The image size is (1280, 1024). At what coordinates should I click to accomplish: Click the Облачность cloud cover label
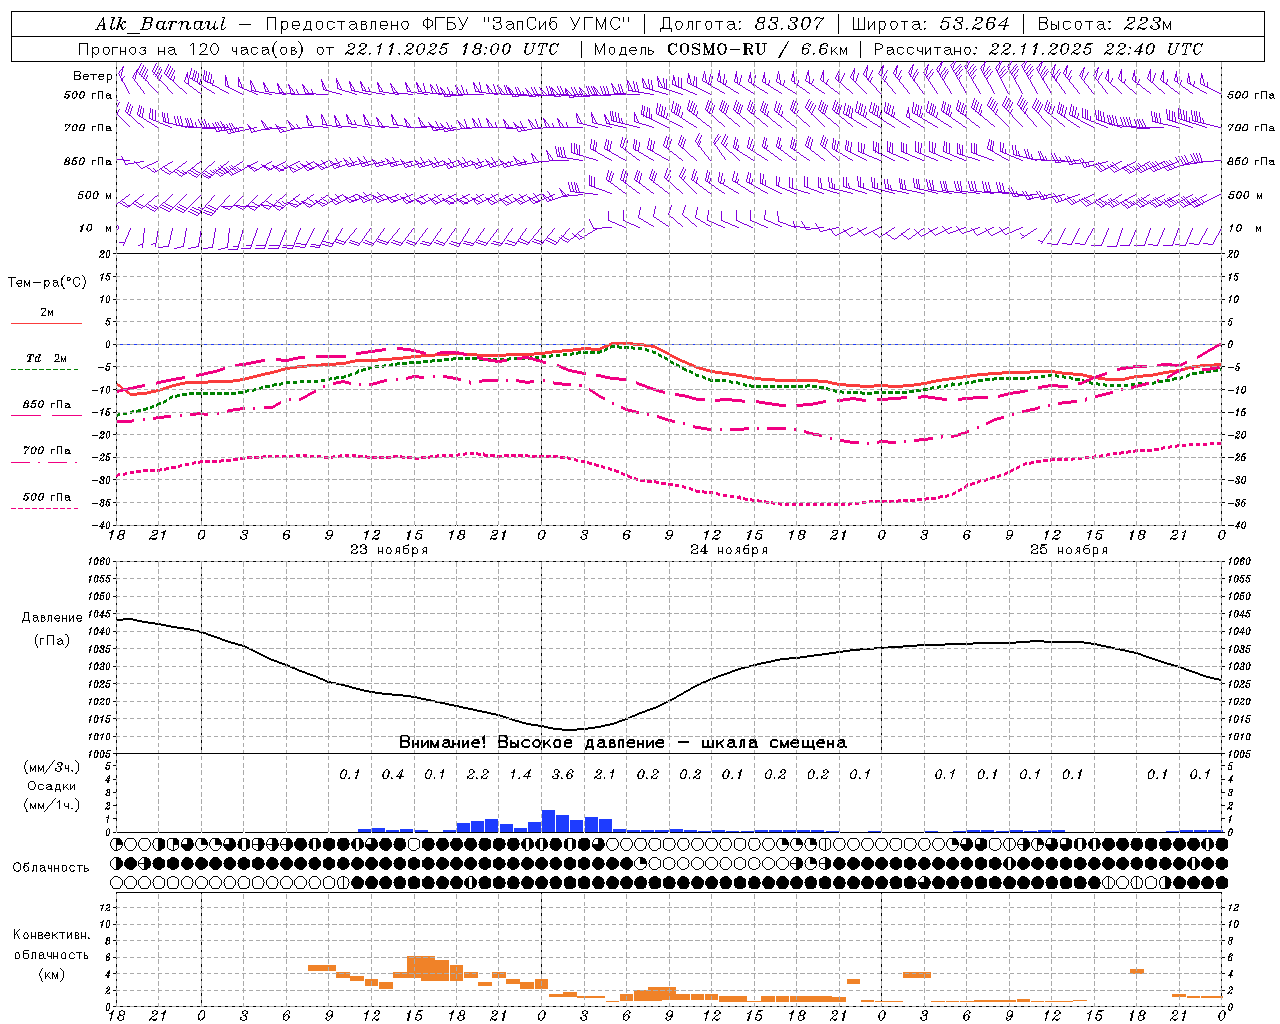(x=51, y=867)
